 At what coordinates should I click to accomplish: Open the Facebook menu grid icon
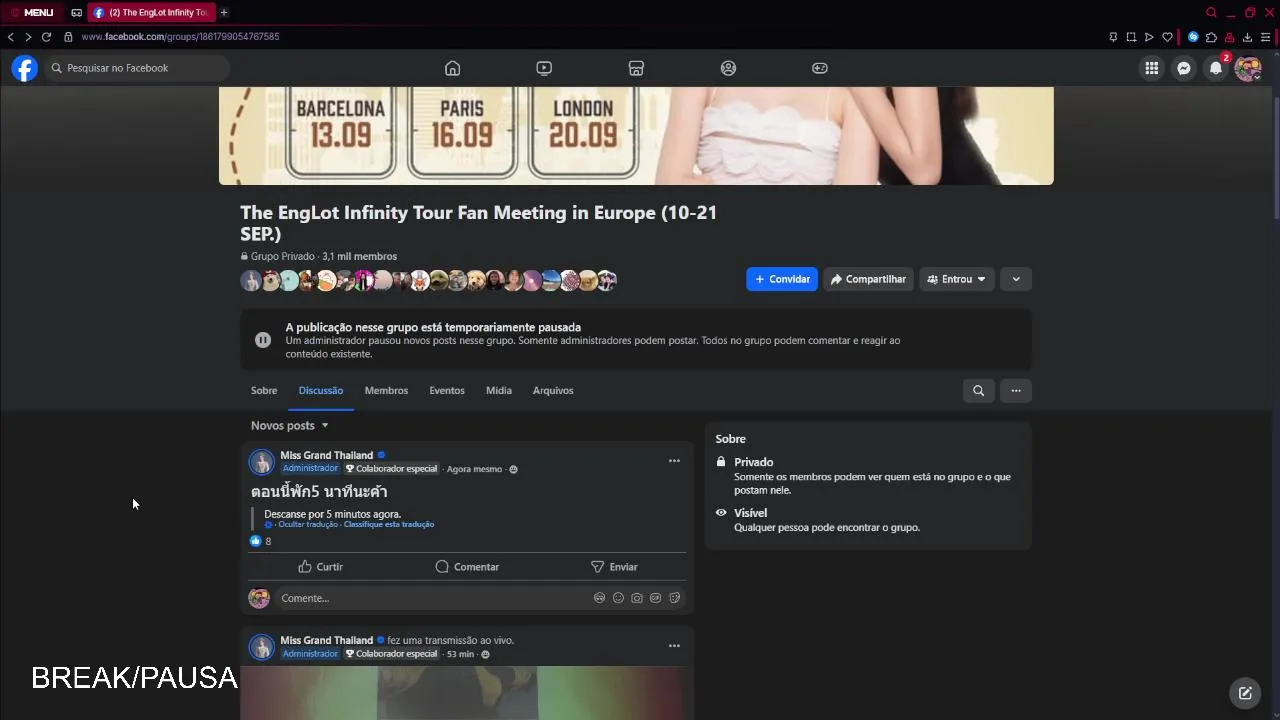coord(1152,68)
